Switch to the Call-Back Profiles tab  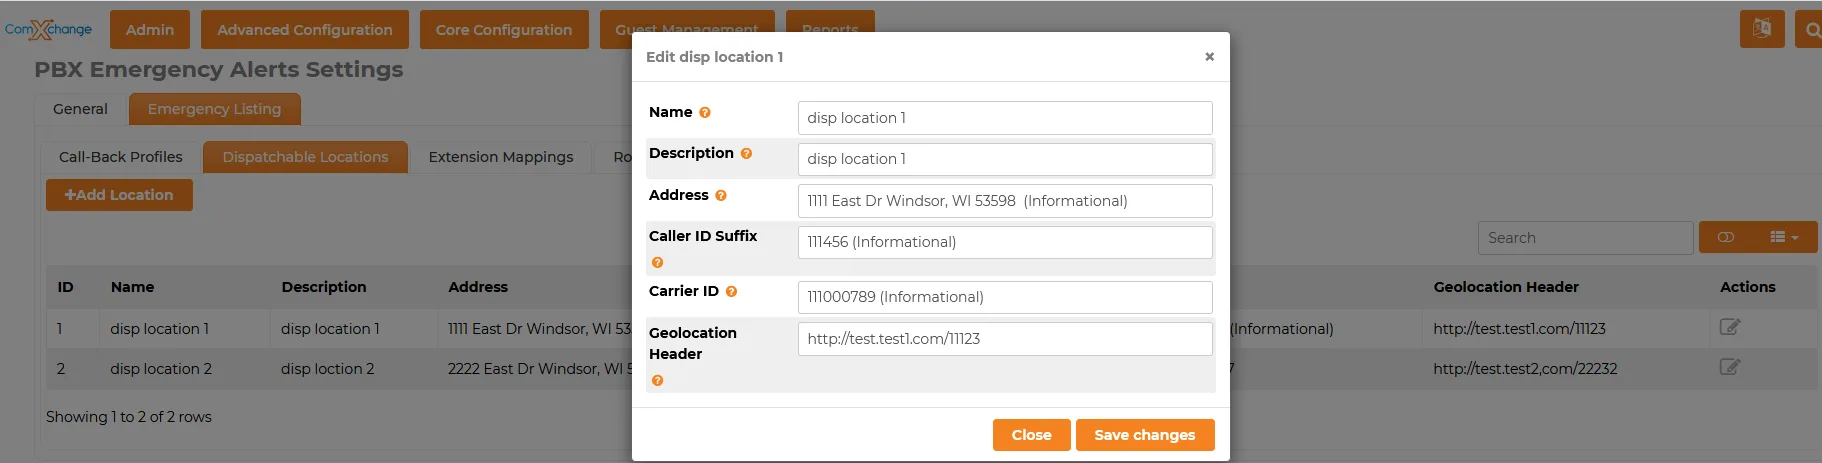tap(121, 157)
